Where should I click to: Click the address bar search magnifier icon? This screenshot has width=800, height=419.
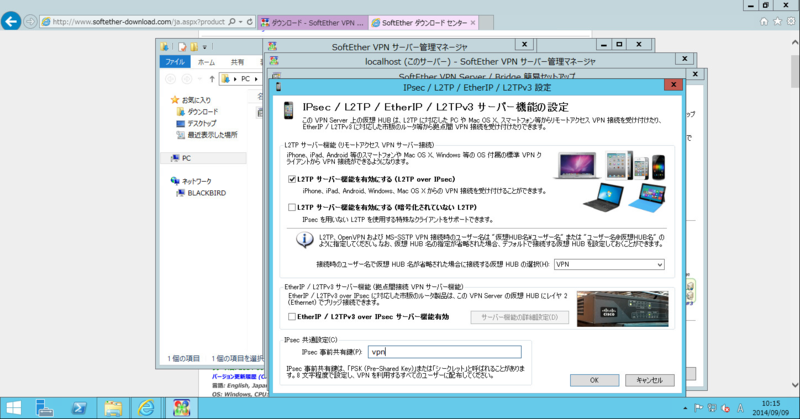click(232, 22)
